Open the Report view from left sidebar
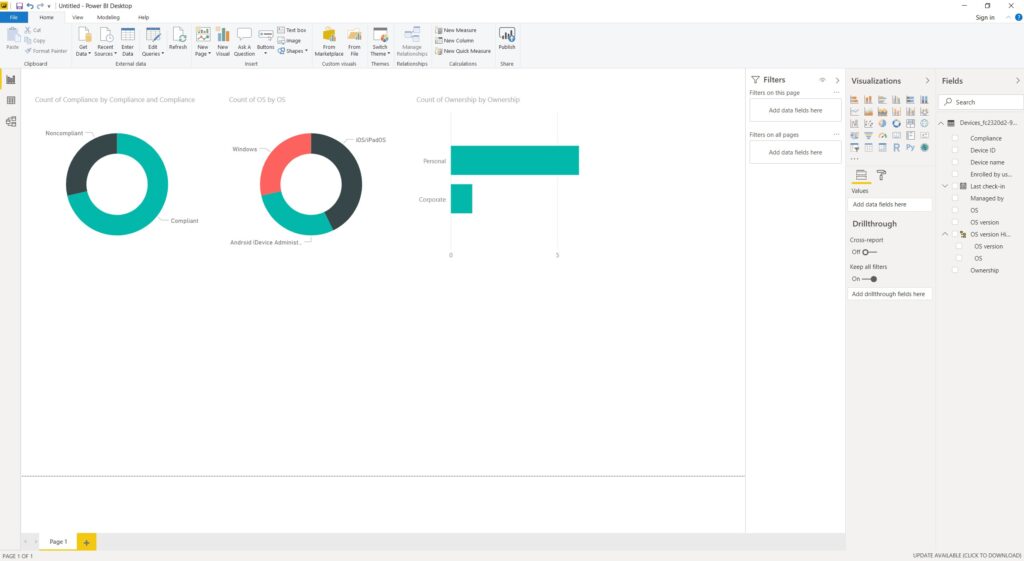Viewport: 1024px width, 561px height. click(x=11, y=80)
